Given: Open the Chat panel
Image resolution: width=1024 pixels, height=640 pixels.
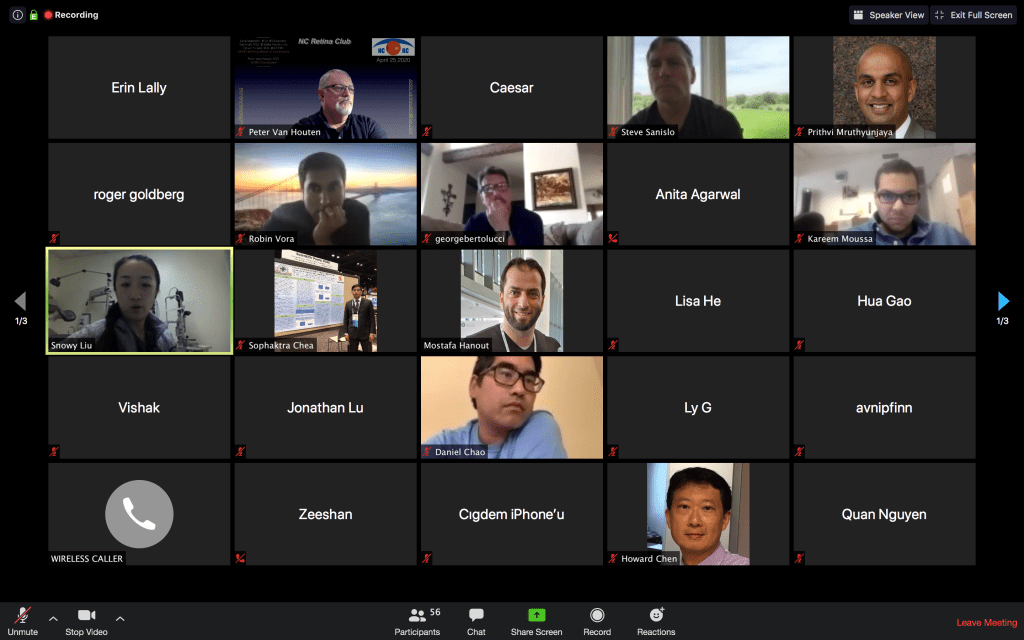Looking at the screenshot, I should (x=476, y=615).
